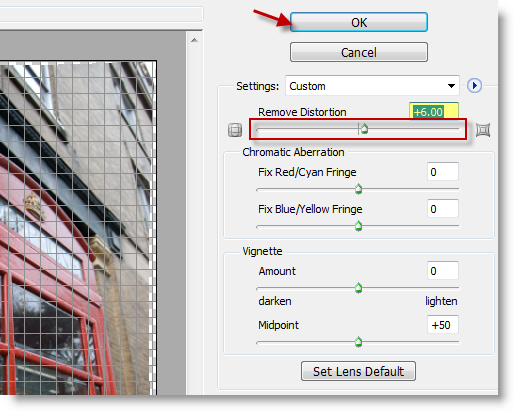Click the Vignette Midpoint slider handle

tap(358, 342)
